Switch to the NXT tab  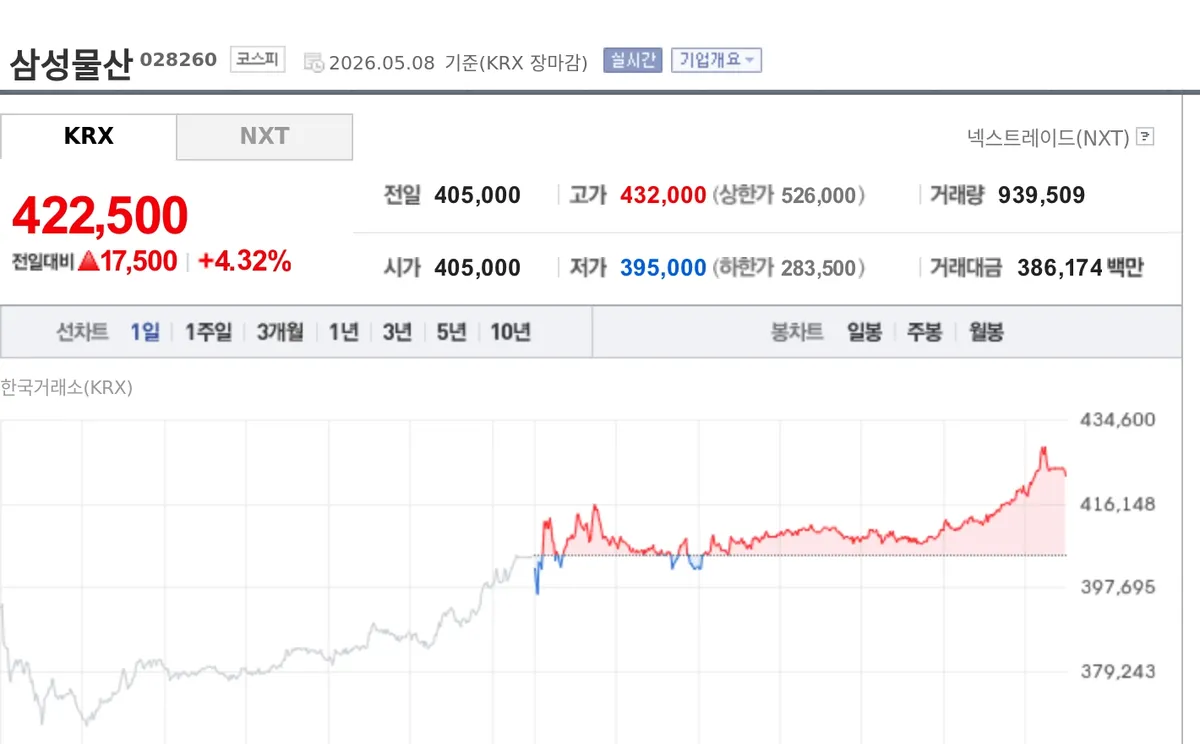click(265, 136)
